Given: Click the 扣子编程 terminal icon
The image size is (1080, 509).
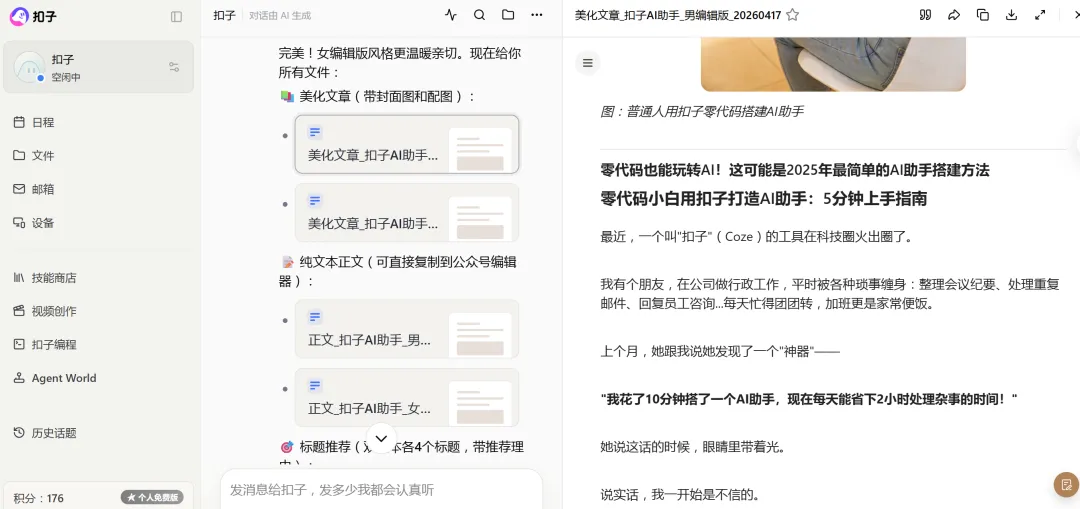Looking at the screenshot, I should click(x=19, y=344).
